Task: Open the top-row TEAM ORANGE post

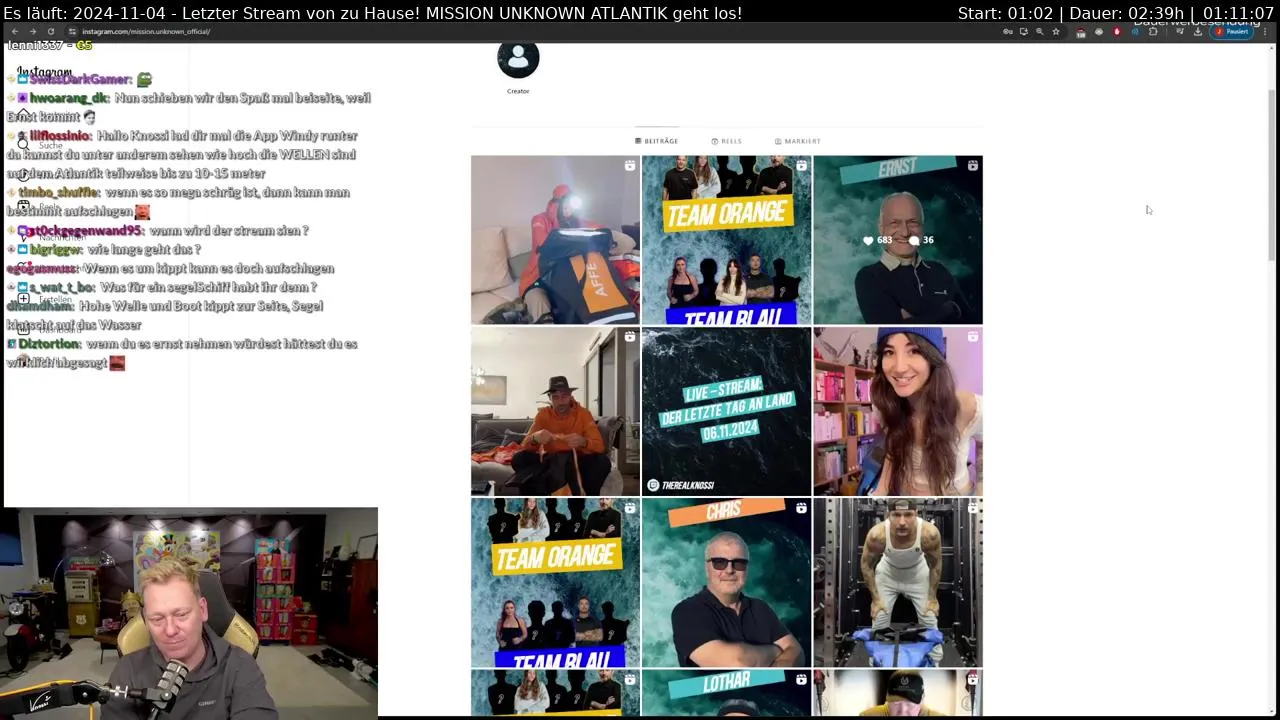Action: coord(726,240)
